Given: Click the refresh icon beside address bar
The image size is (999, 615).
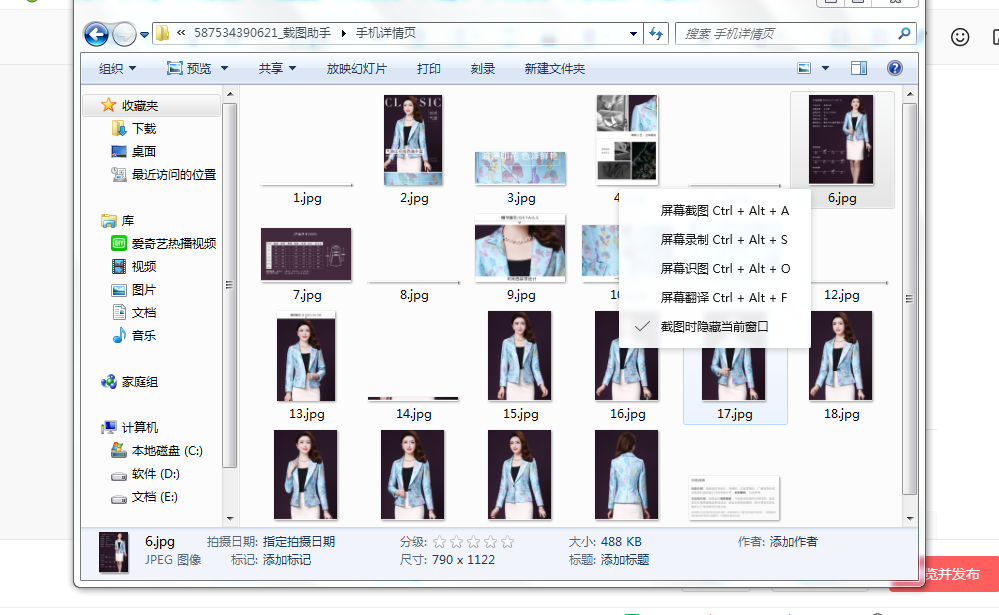Looking at the screenshot, I should click(x=656, y=34).
